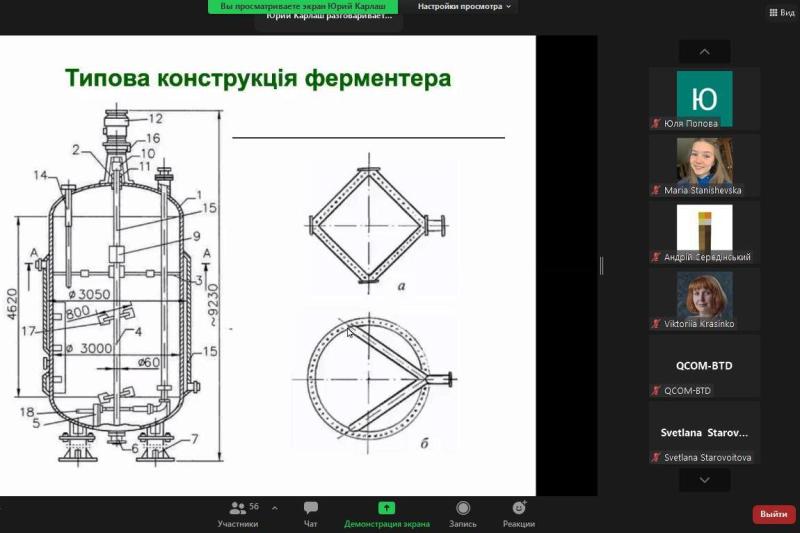Click the green Share Screen icon
Screen dimensions: 800x533
coord(386,507)
